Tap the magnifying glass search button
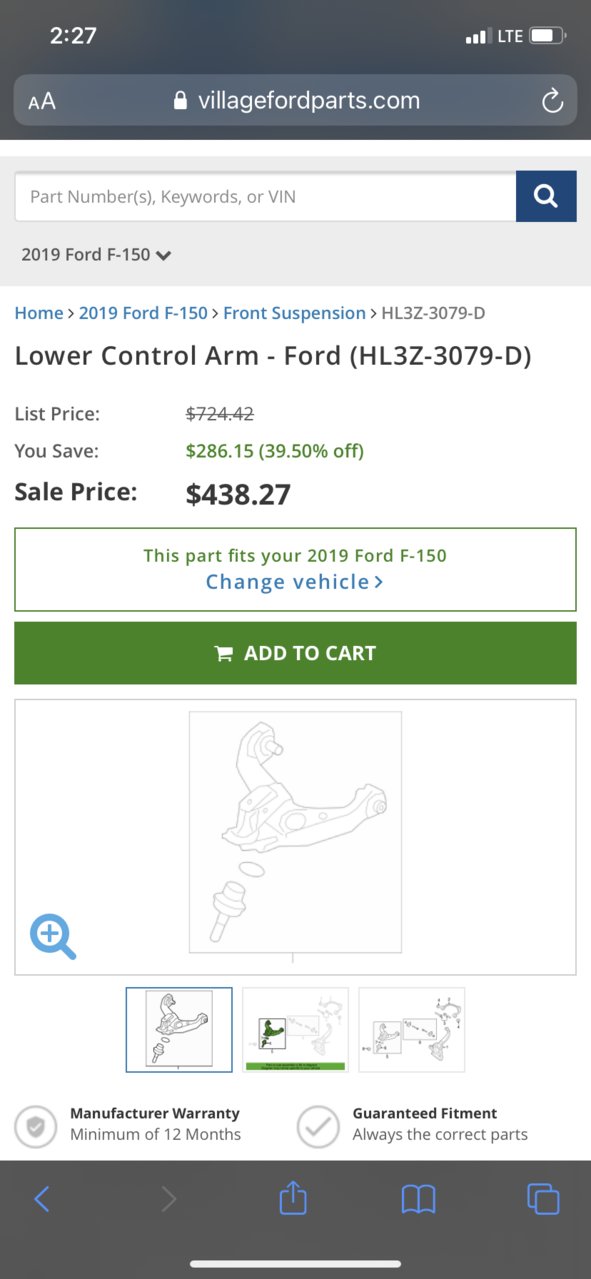591x1279 pixels. [546, 196]
